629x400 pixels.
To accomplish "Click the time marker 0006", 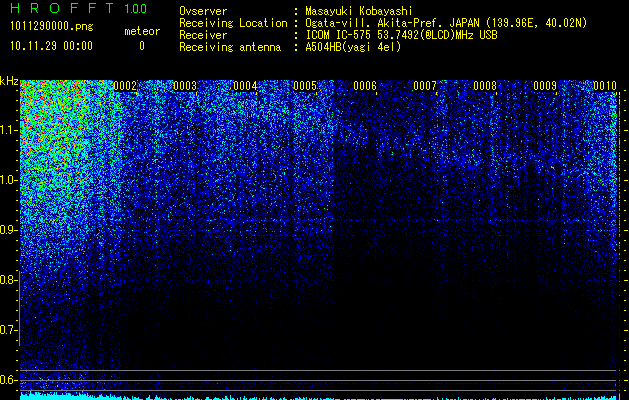I will [365, 86].
